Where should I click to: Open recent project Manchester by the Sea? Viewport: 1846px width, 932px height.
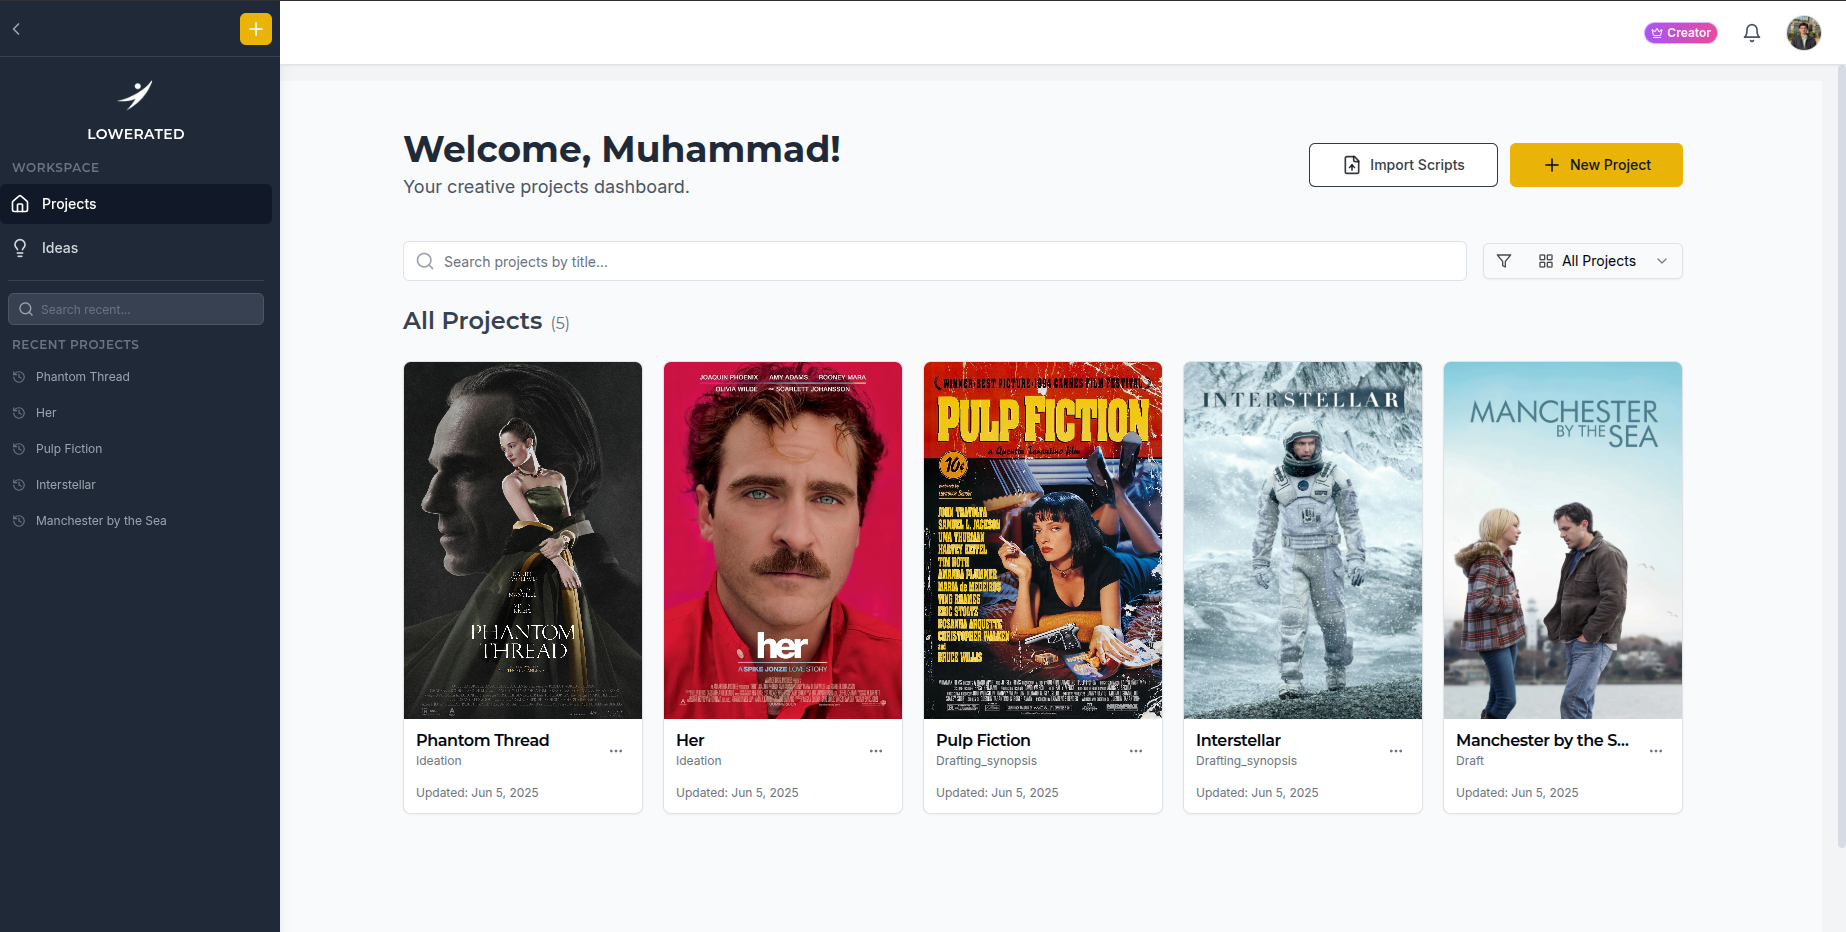coord(101,521)
